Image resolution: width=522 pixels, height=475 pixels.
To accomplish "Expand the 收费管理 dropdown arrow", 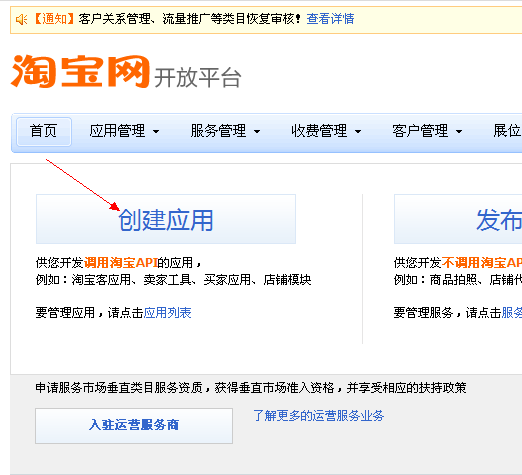I will 358,132.
